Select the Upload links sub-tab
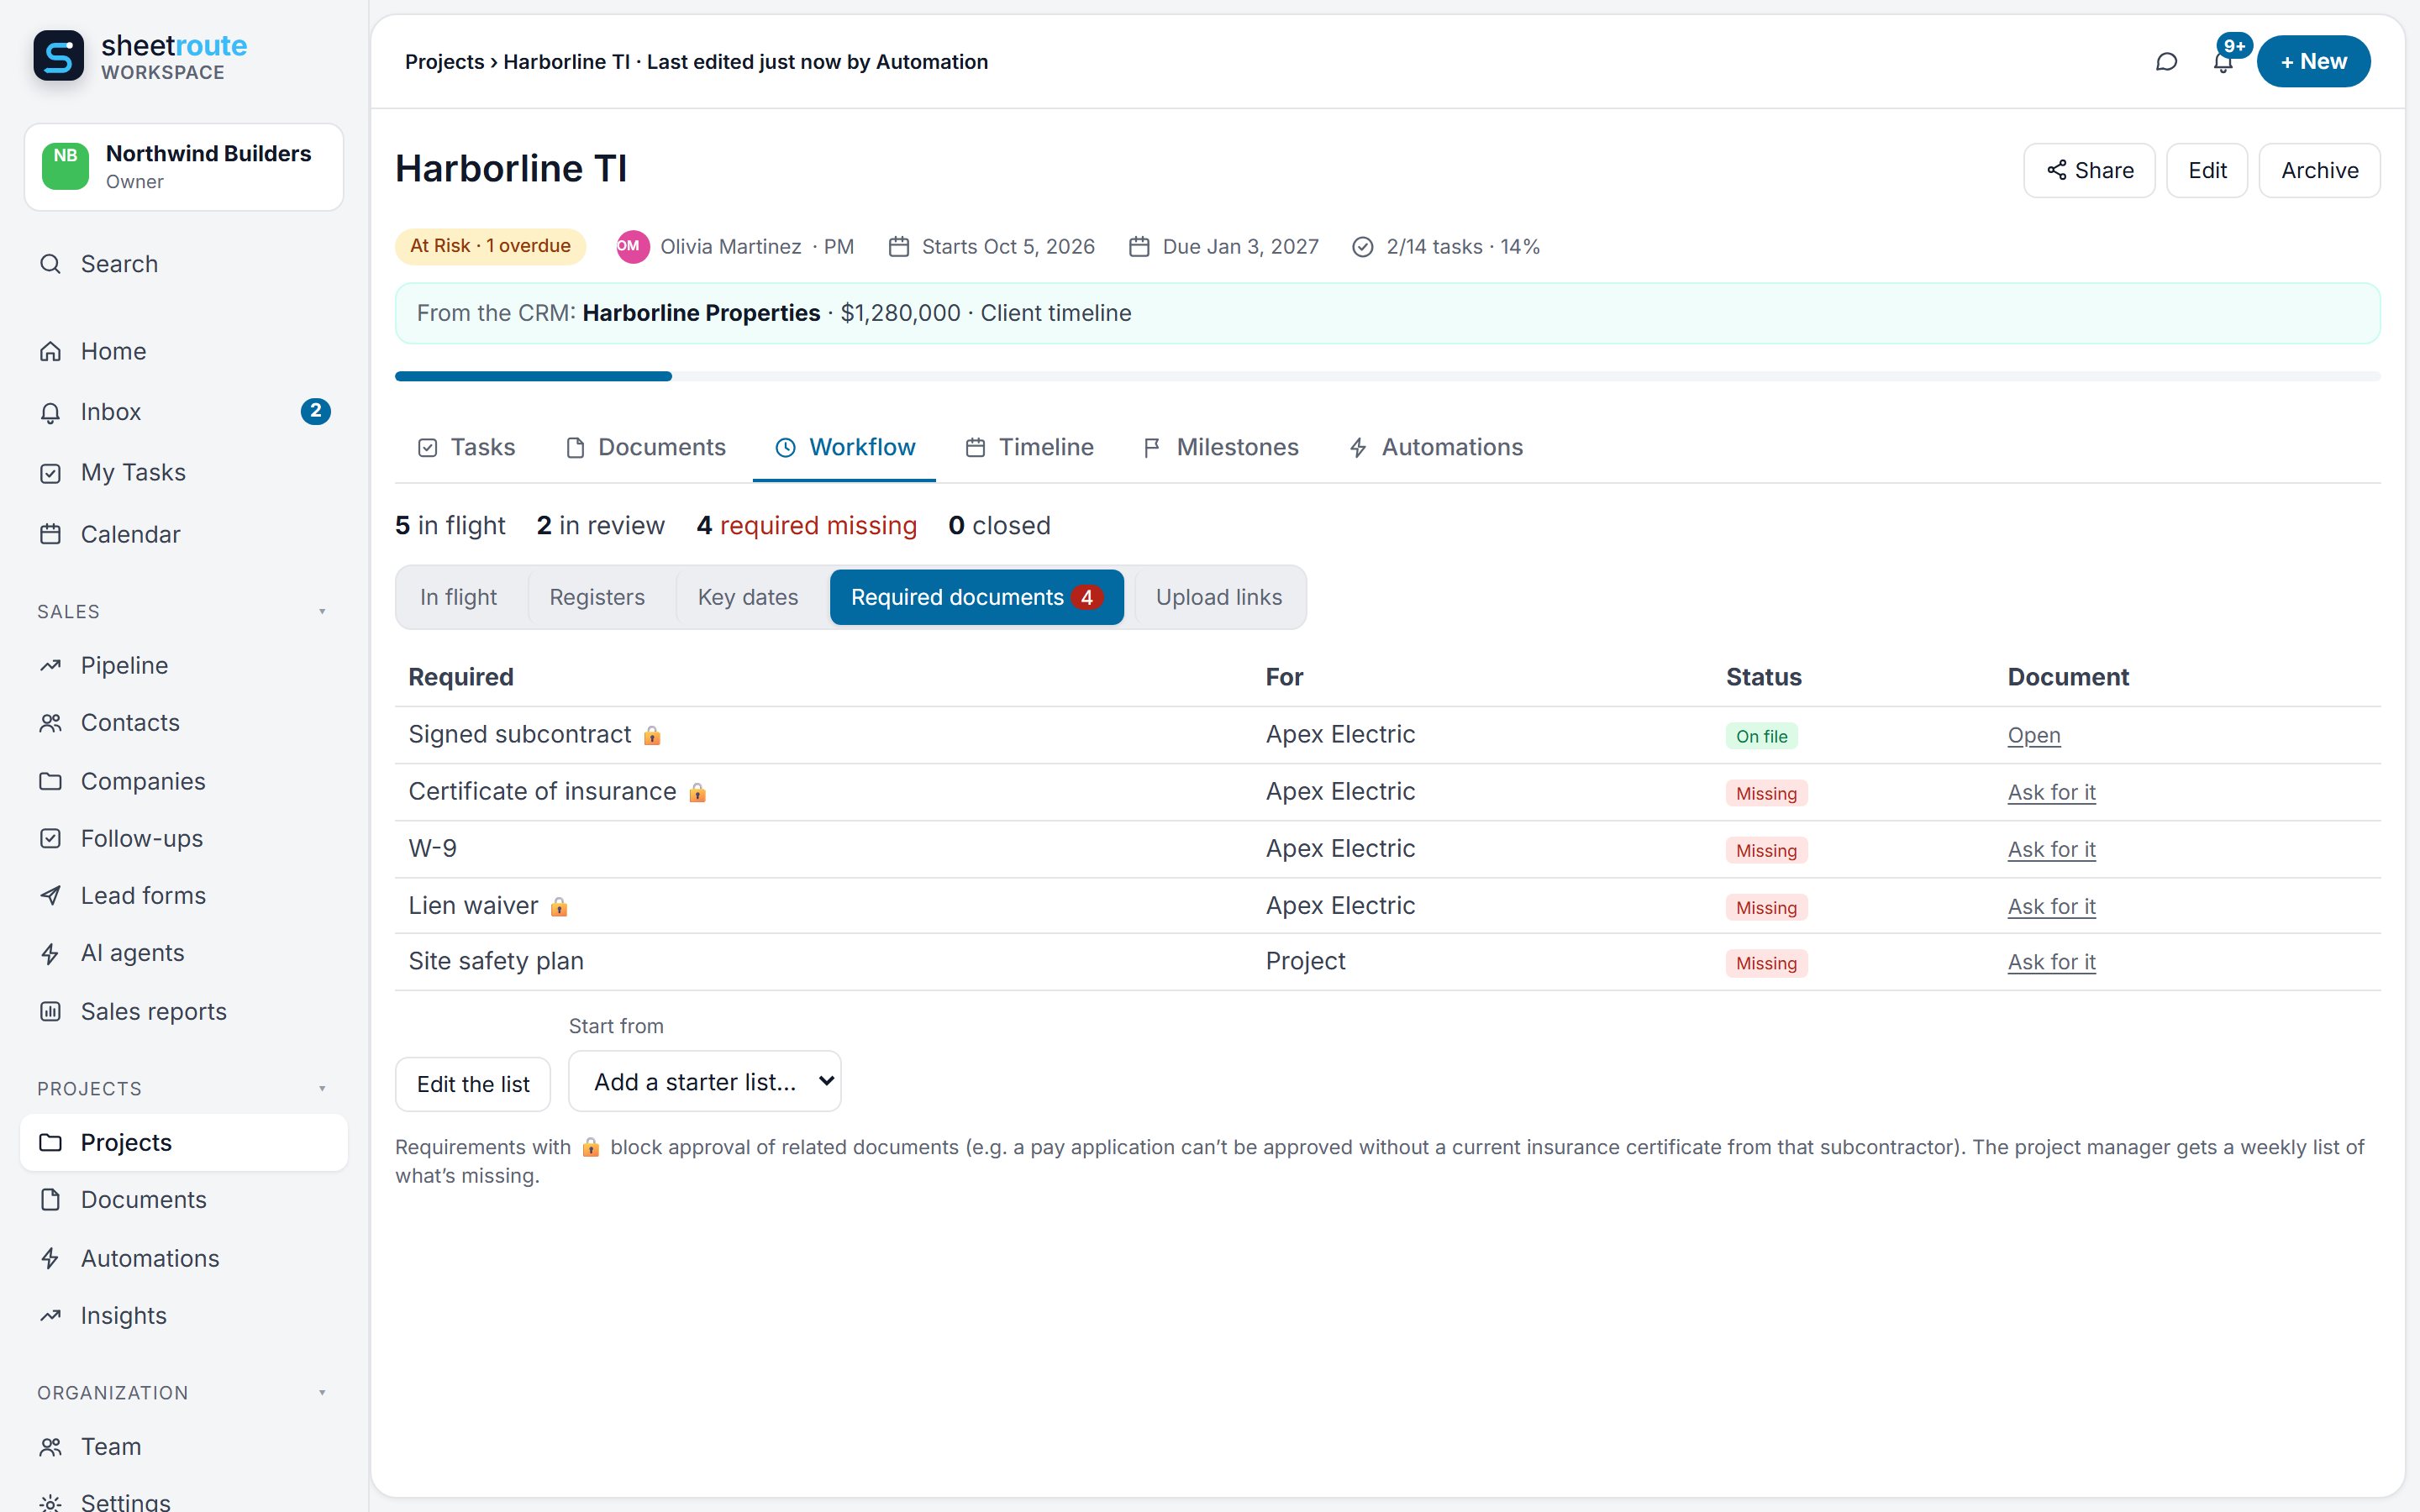Image resolution: width=2420 pixels, height=1512 pixels. tap(1219, 597)
